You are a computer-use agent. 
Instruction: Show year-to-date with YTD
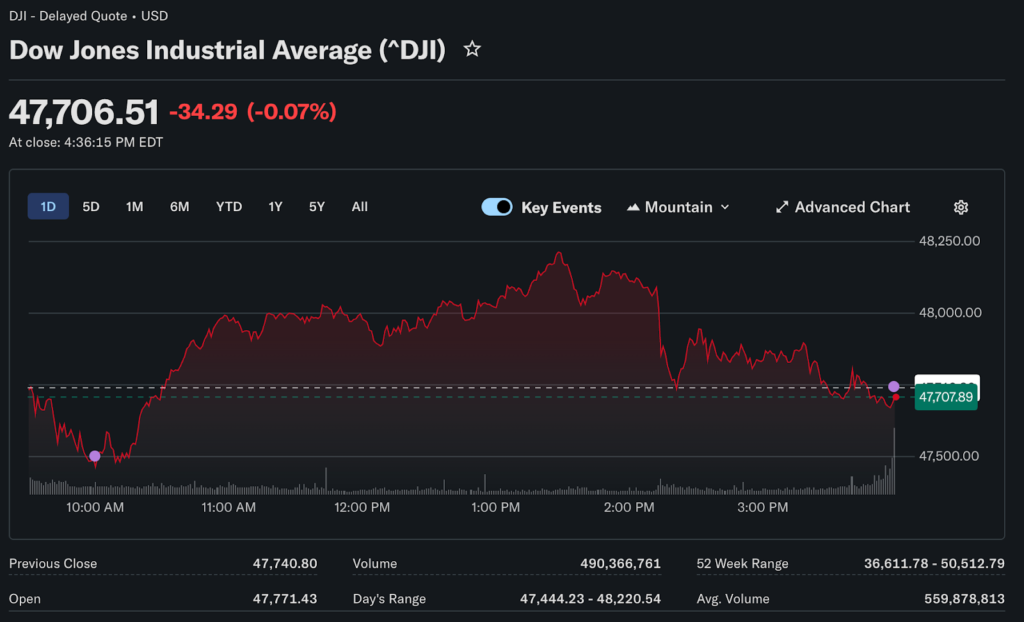(229, 207)
